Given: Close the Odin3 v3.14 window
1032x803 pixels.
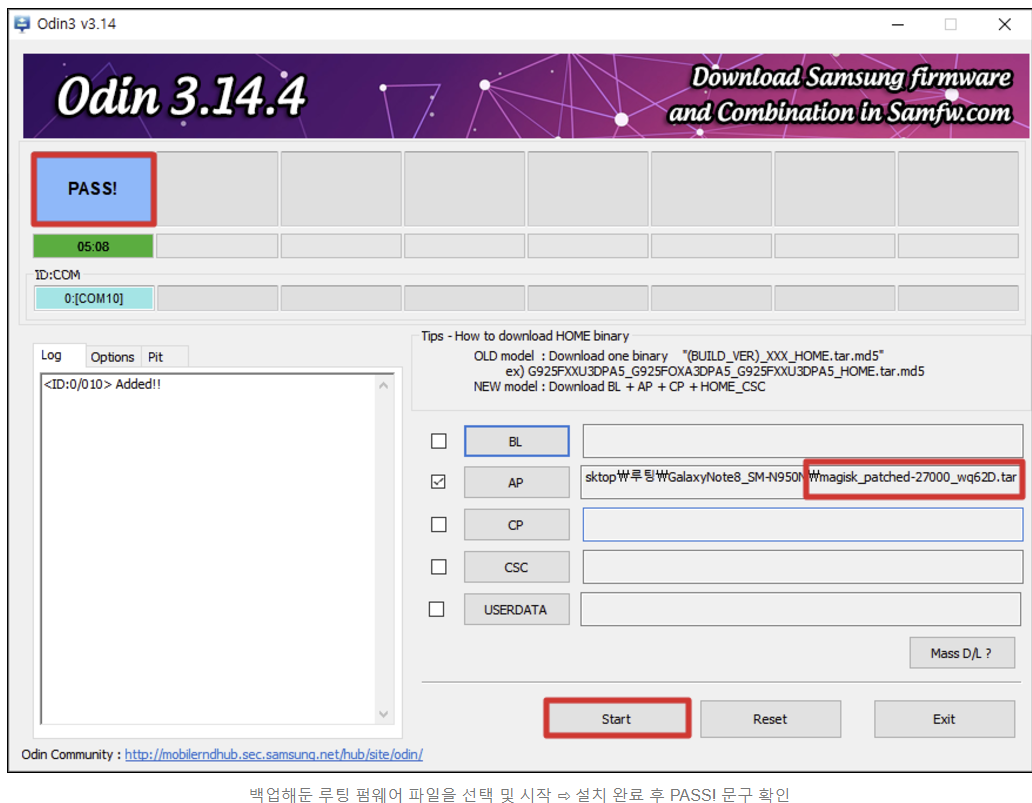Looking at the screenshot, I should point(1004,24).
